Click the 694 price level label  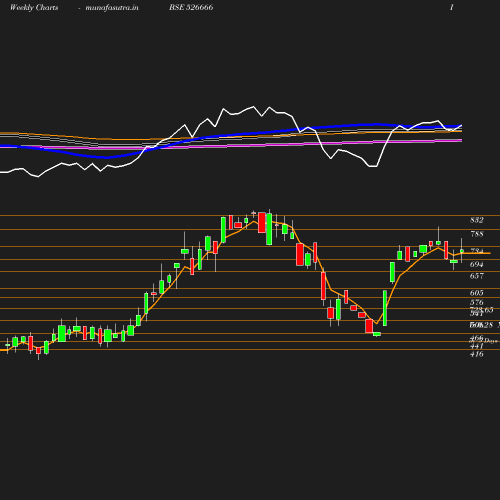pos(477,264)
